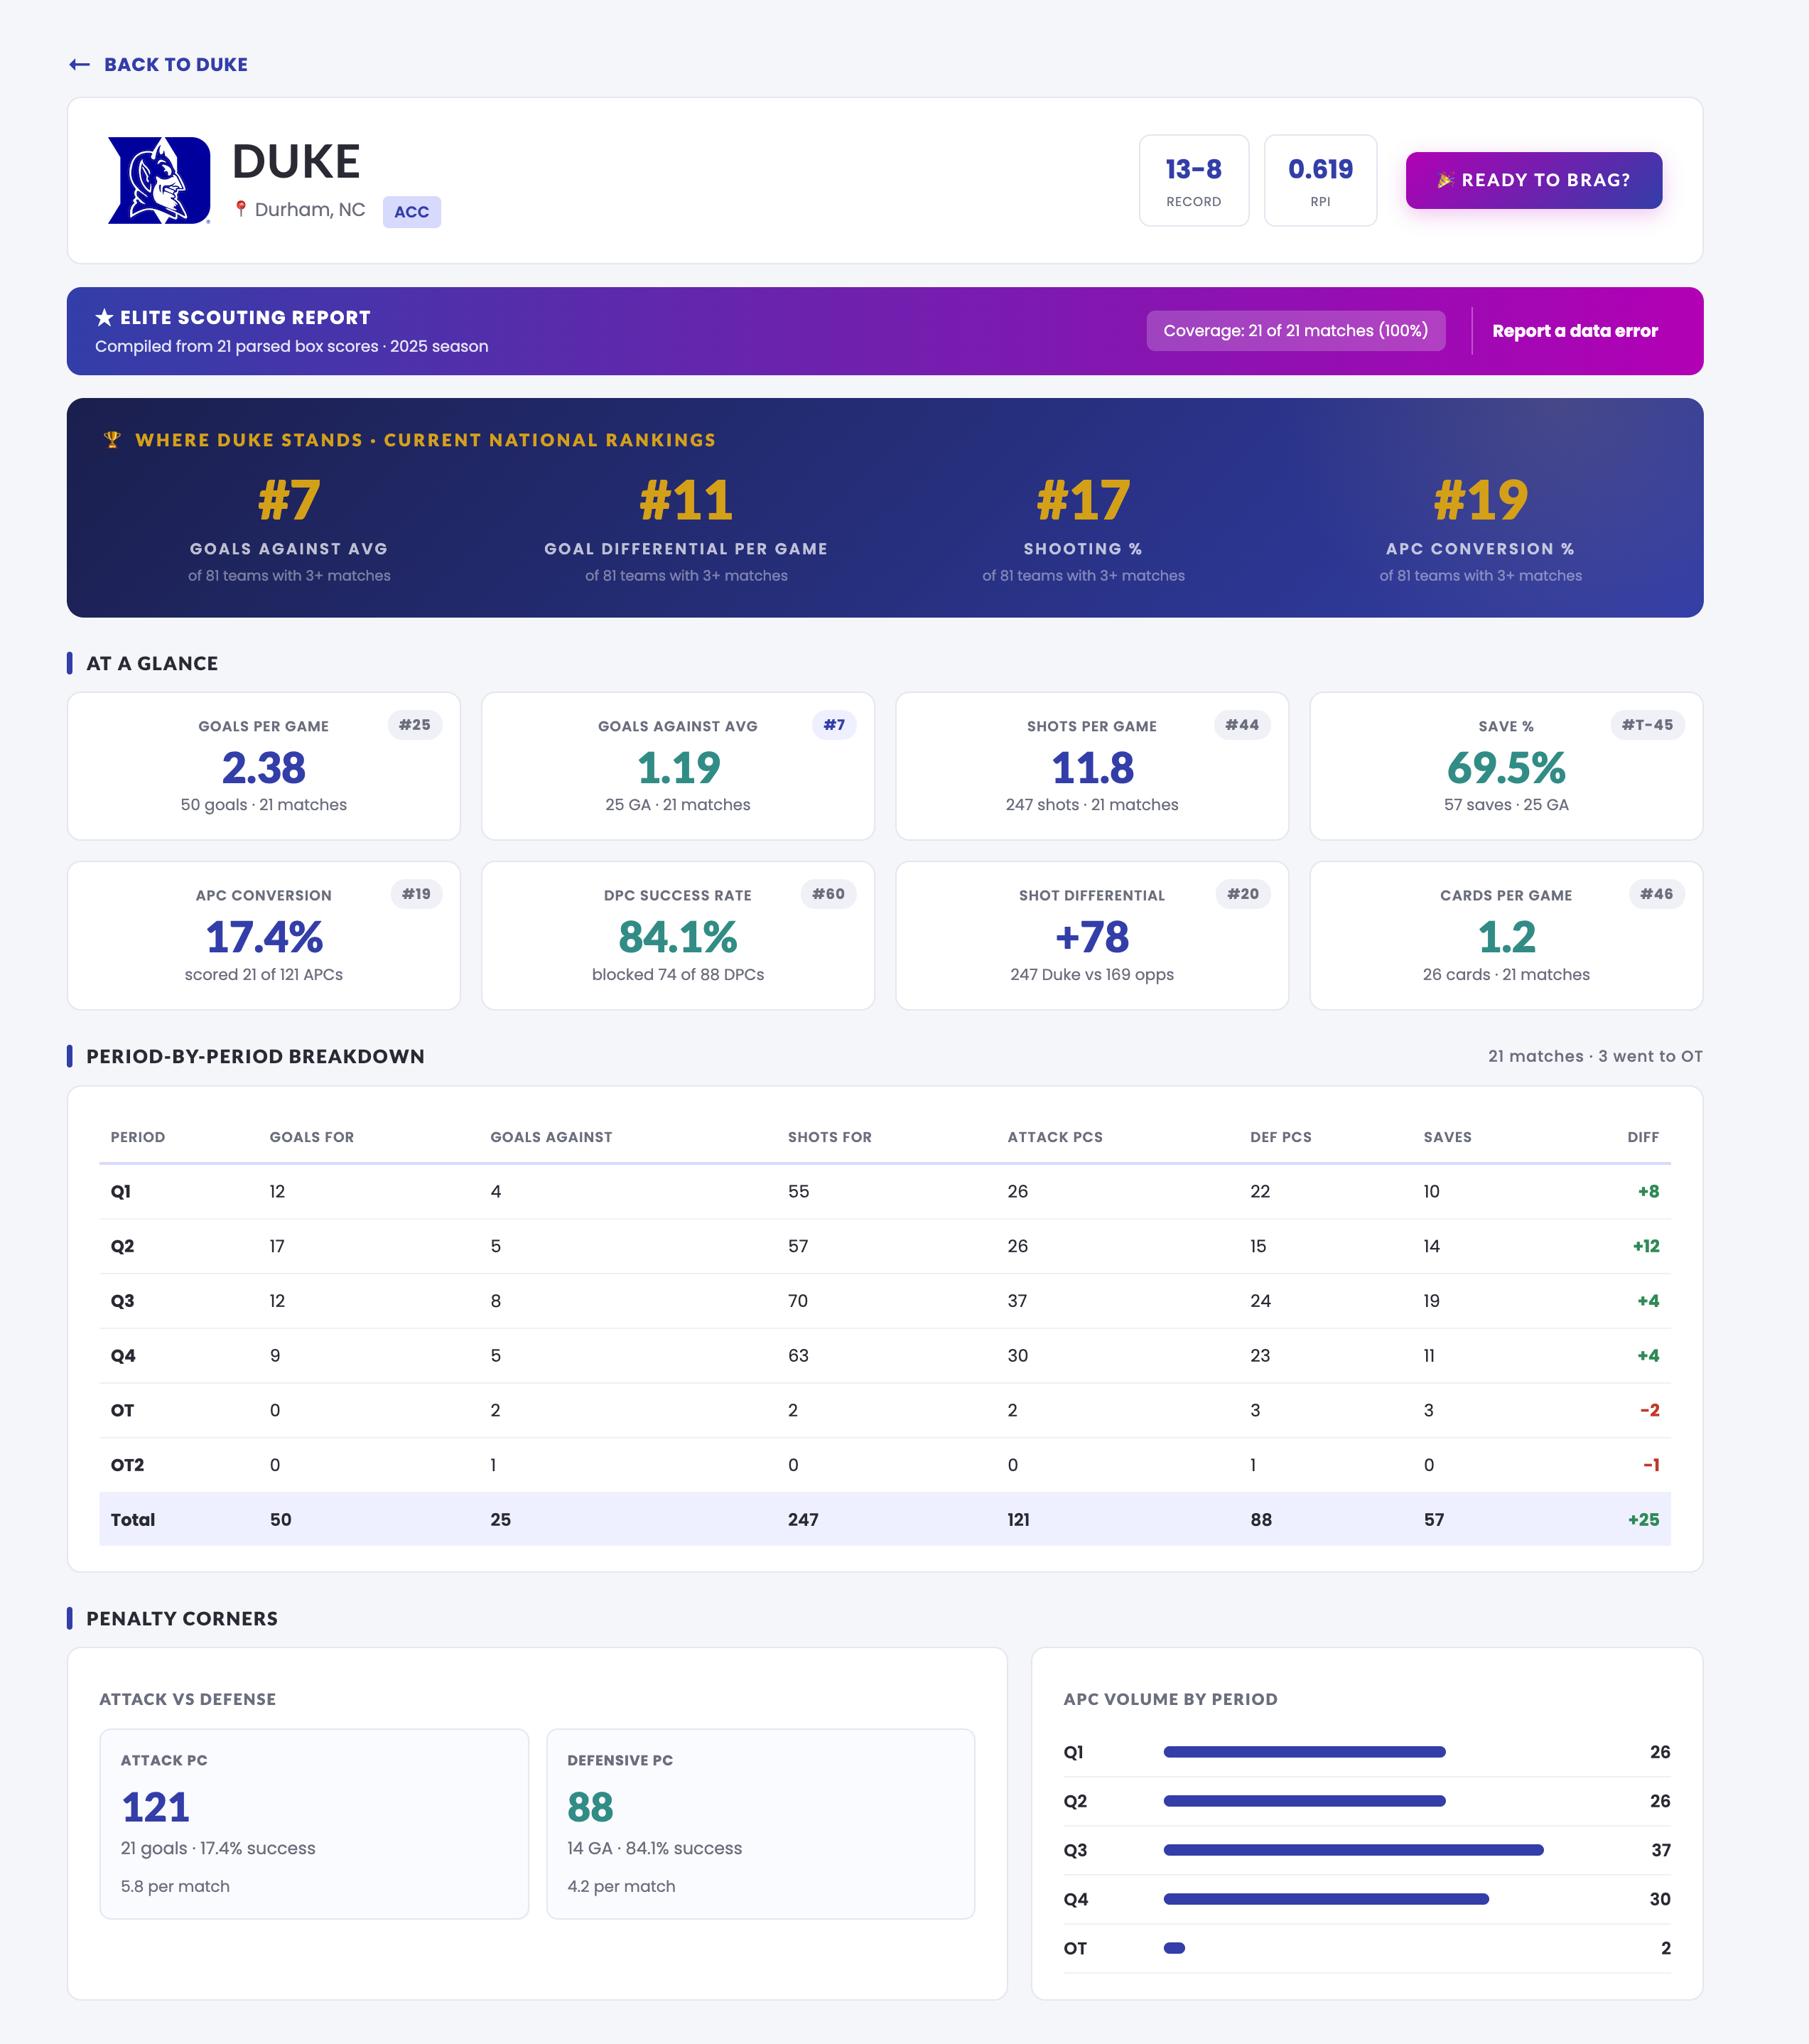Click the Elite Scouting Report star icon
The width and height of the screenshot is (1809, 2044).
[104, 318]
